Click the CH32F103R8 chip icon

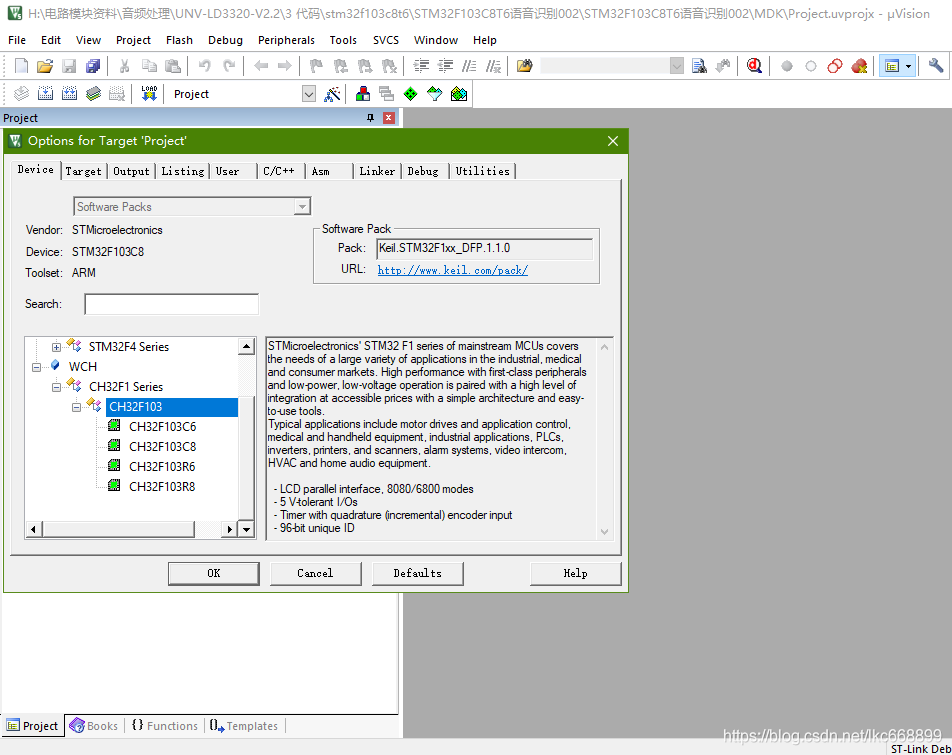point(114,486)
